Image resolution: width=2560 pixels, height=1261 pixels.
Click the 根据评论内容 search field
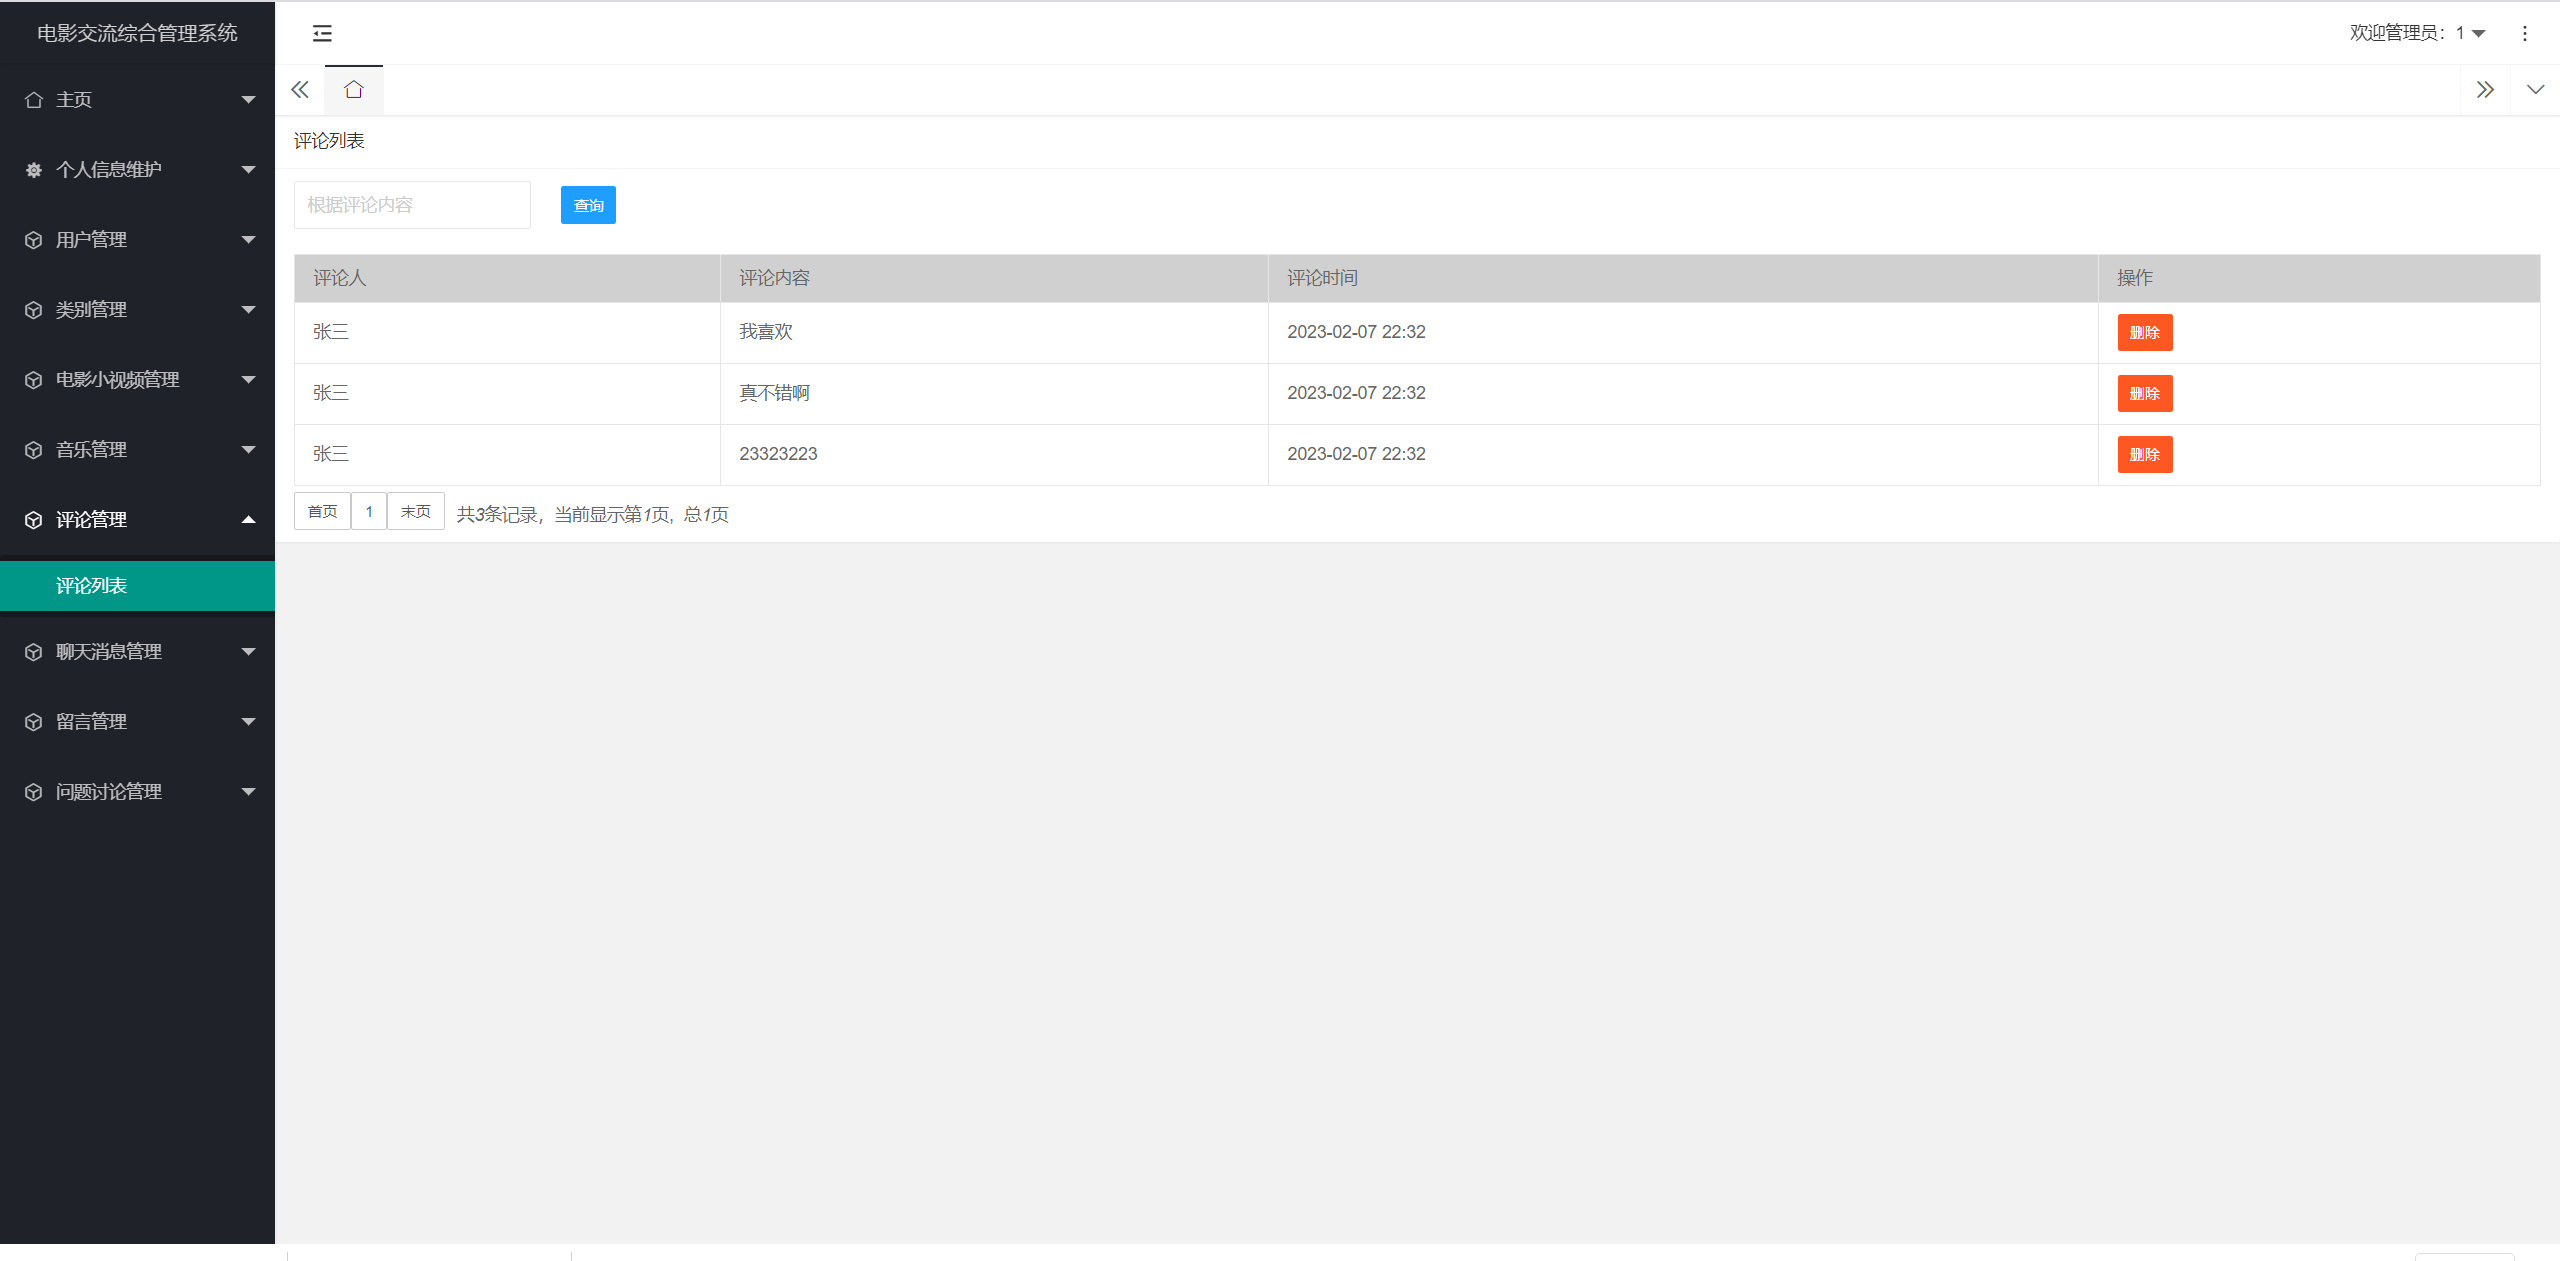412,206
